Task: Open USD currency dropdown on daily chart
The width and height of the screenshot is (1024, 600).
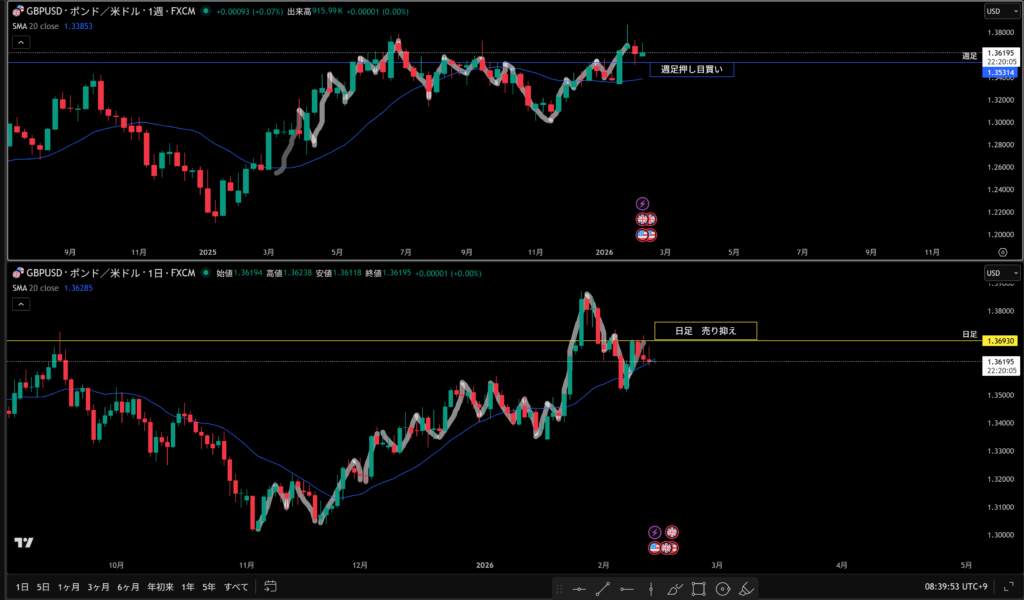Action: pos(1000,272)
